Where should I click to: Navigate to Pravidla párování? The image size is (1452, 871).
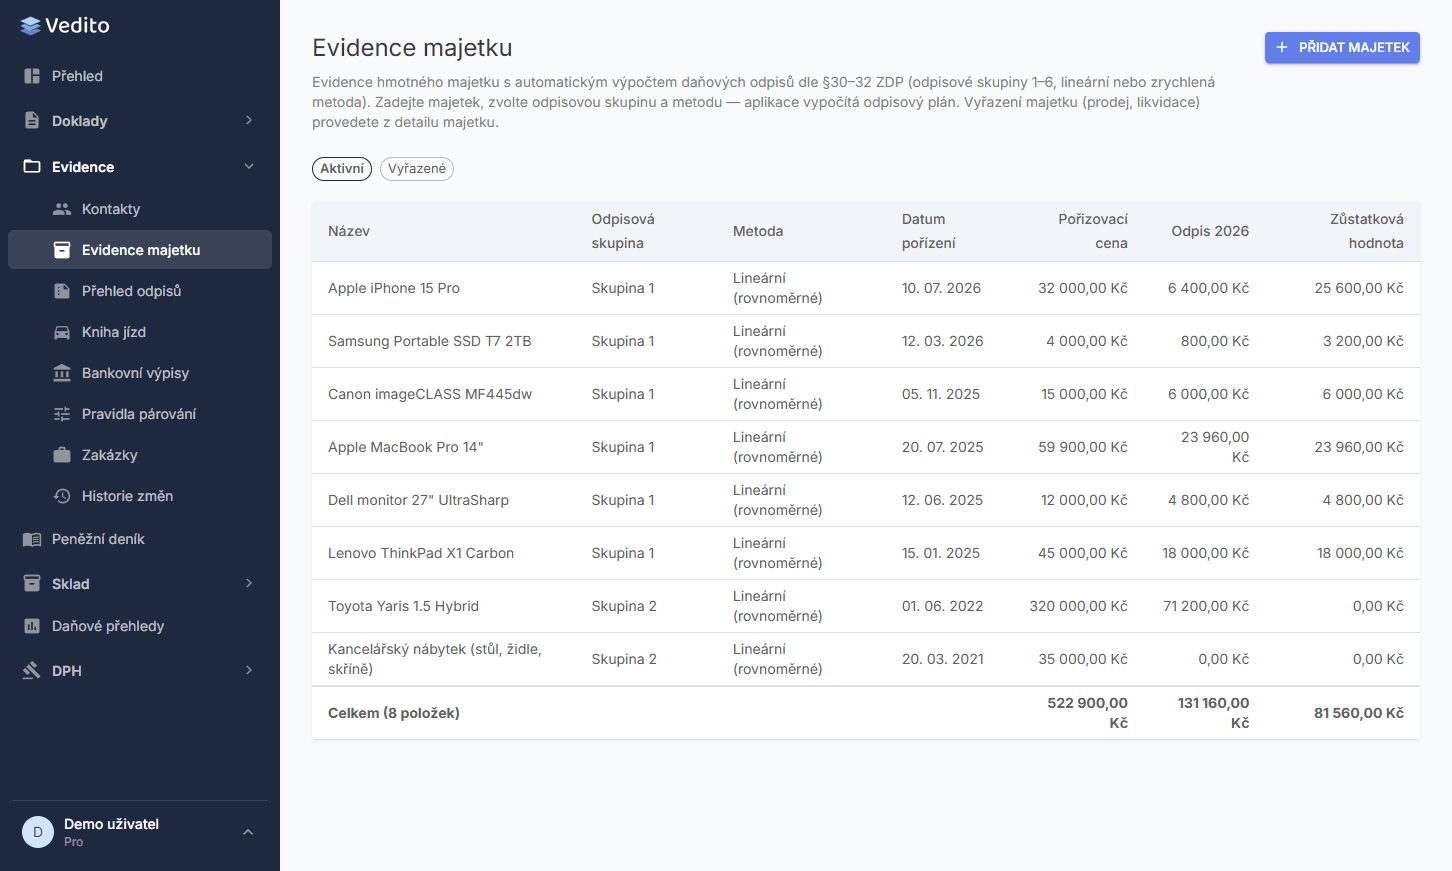pyautogui.click(x=140, y=414)
